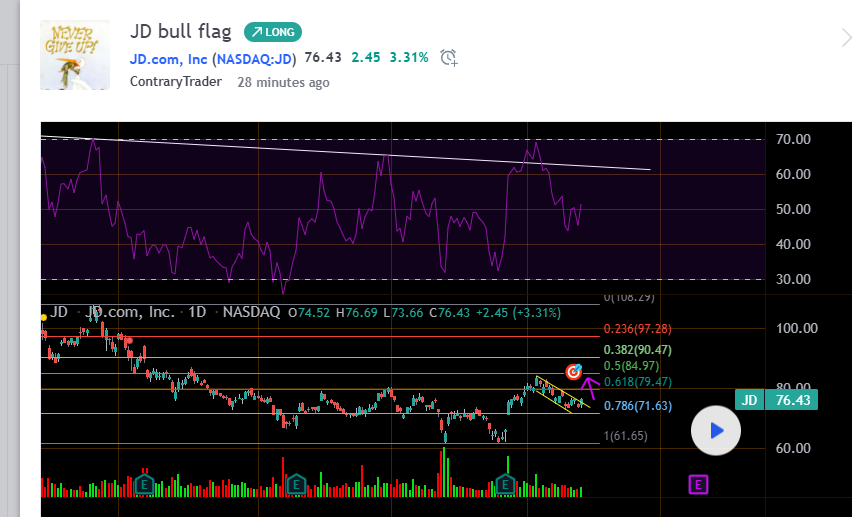The width and height of the screenshot is (852, 517).
Task: Click the Never Give Up avatar thumbnail
Action: click(75, 55)
